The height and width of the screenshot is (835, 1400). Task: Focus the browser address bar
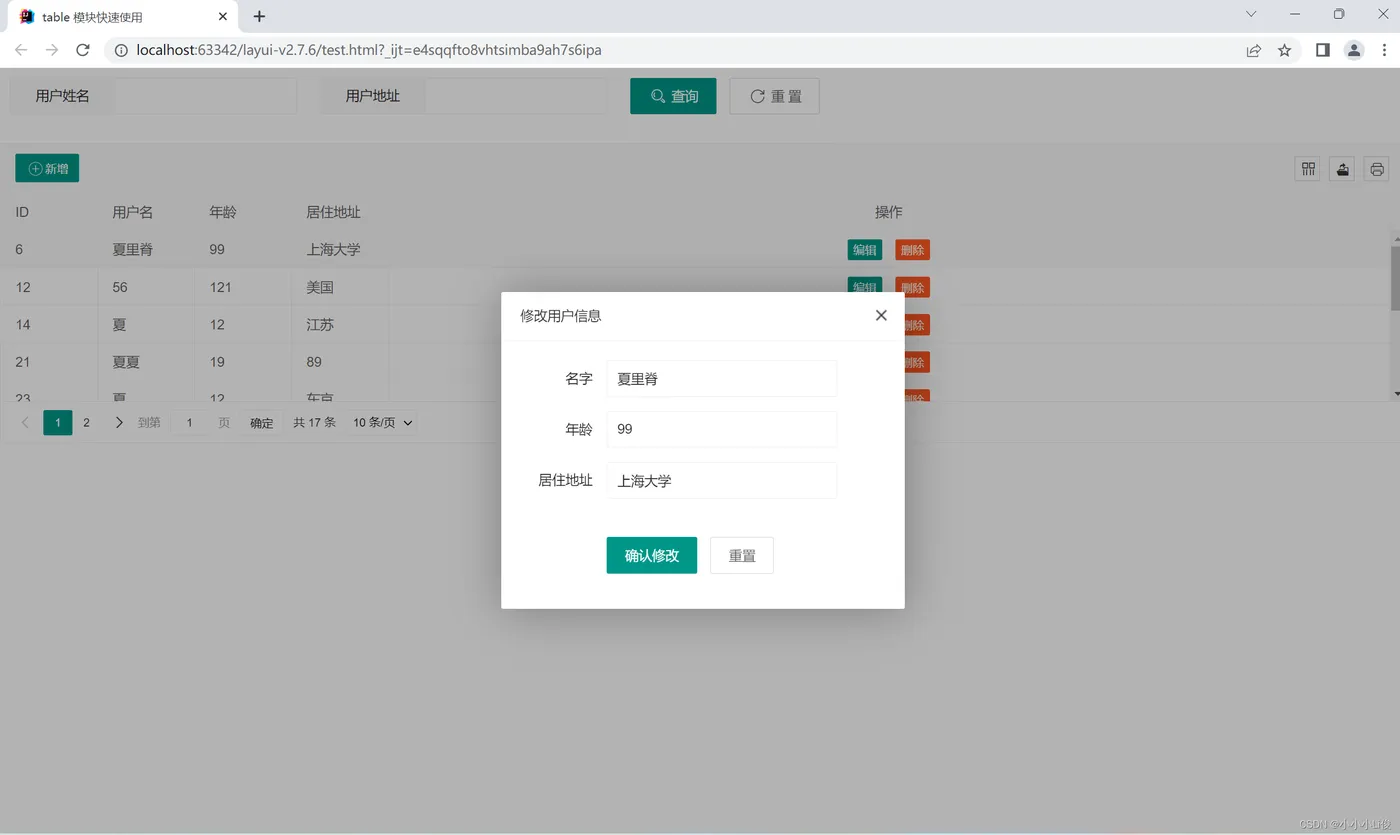tap(680, 50)
